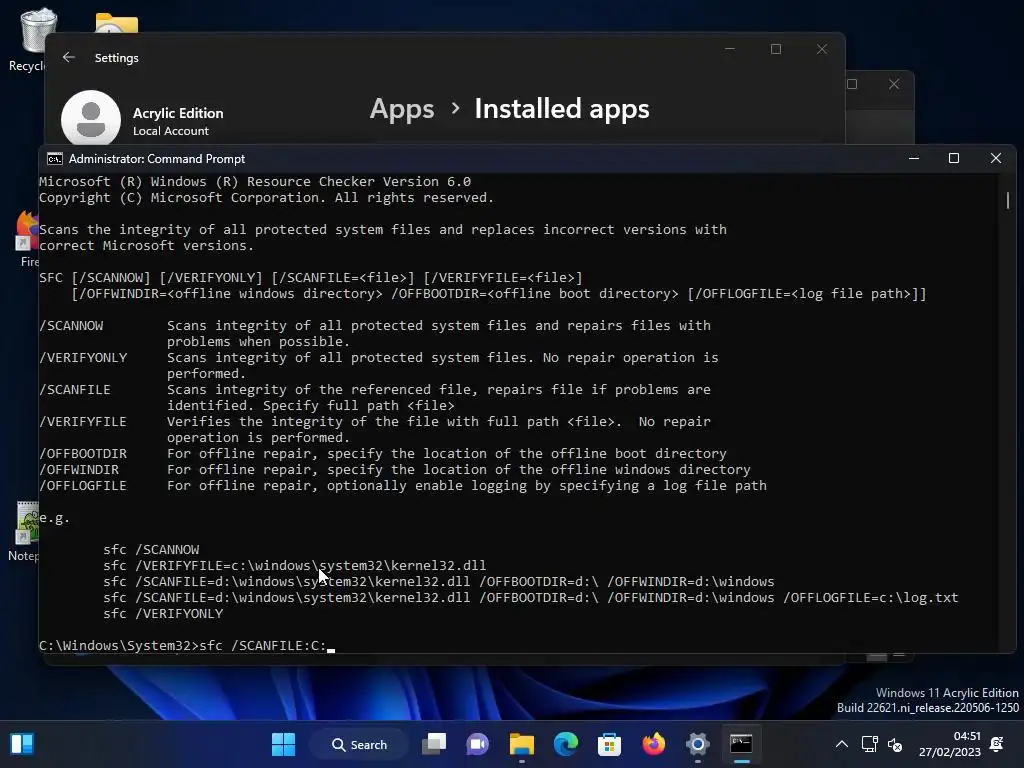
Task: Maximize the Command Prompt window
Action: (953, 159)
